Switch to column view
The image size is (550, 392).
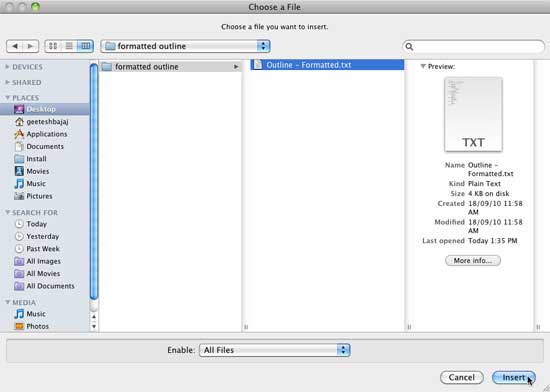point(85,46)
